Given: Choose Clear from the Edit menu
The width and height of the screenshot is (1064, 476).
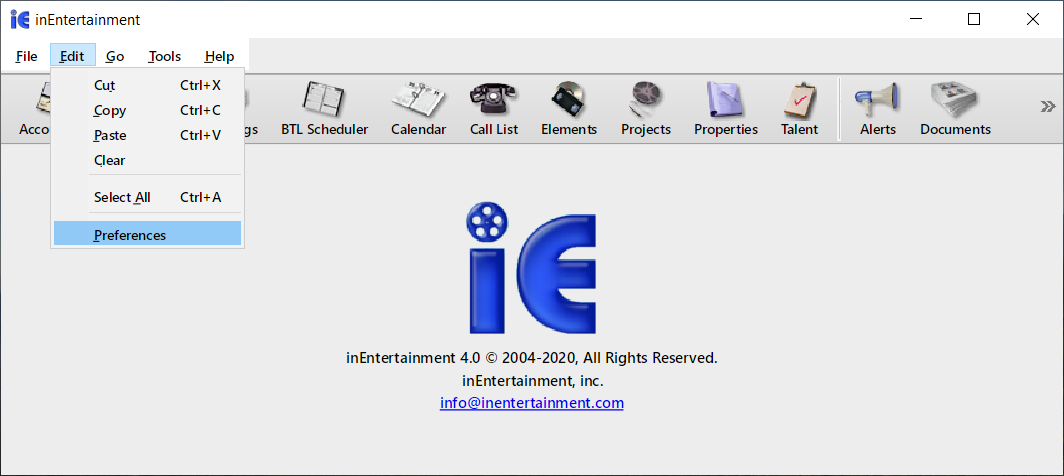Looking at the screenshot, I should click(147, 160).
